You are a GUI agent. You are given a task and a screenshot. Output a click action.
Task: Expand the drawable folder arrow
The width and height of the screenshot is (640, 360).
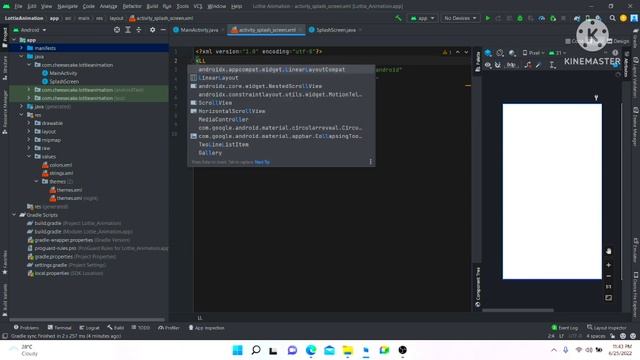[x=29, y=123]
